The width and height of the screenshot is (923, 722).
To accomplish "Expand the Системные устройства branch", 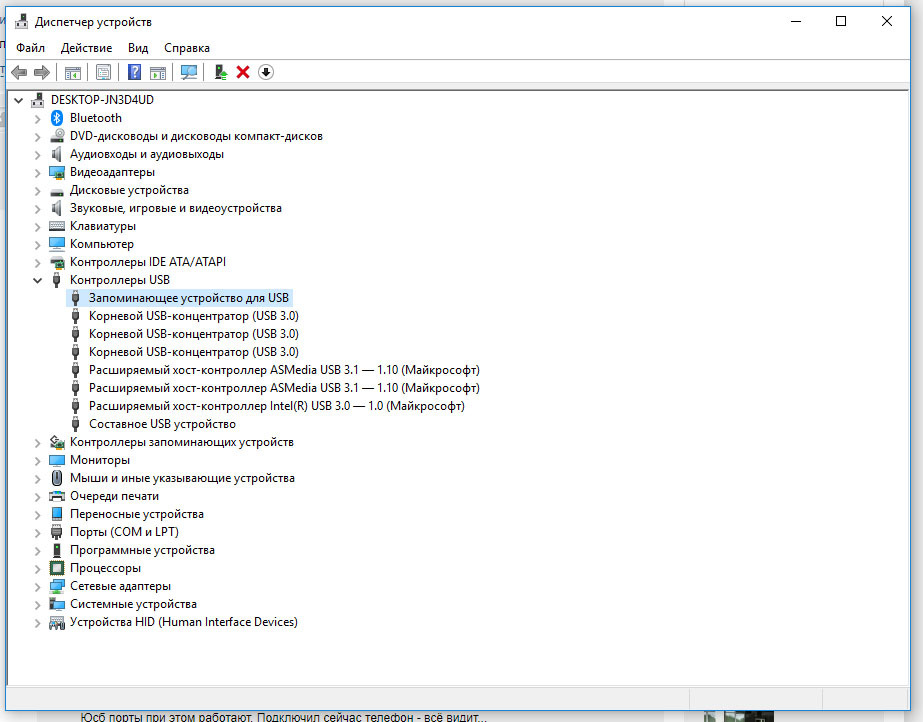I will (38, 605).
